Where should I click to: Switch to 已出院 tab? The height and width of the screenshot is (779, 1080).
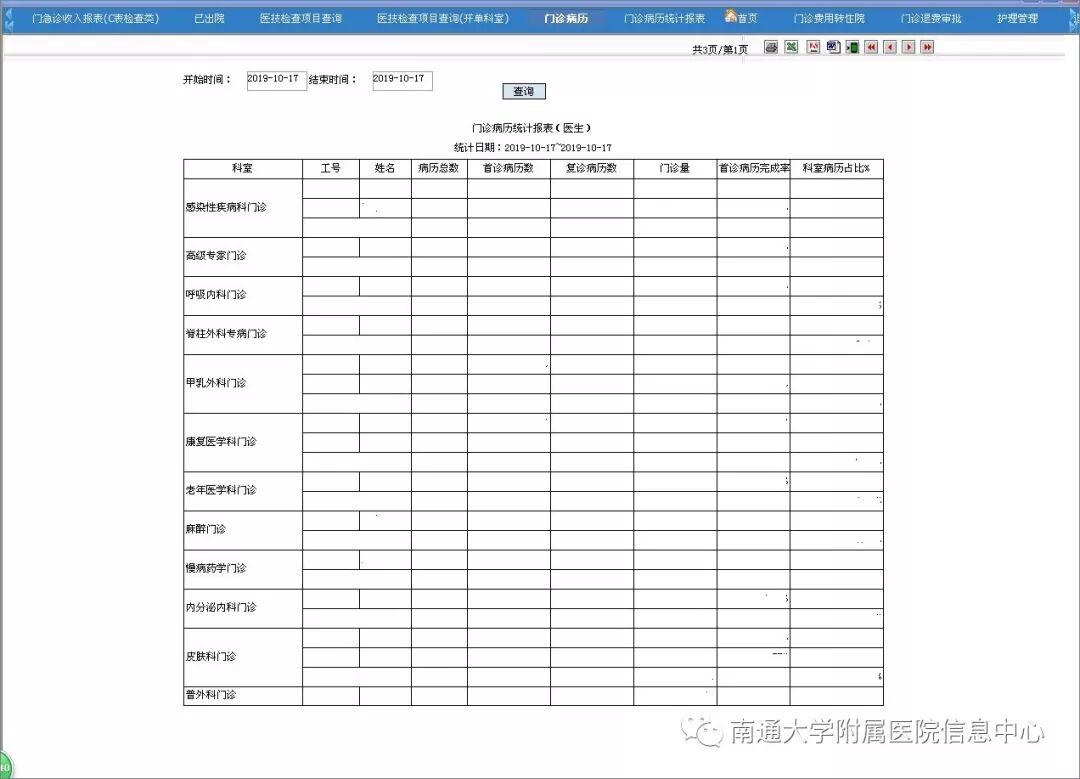(209, 19)
